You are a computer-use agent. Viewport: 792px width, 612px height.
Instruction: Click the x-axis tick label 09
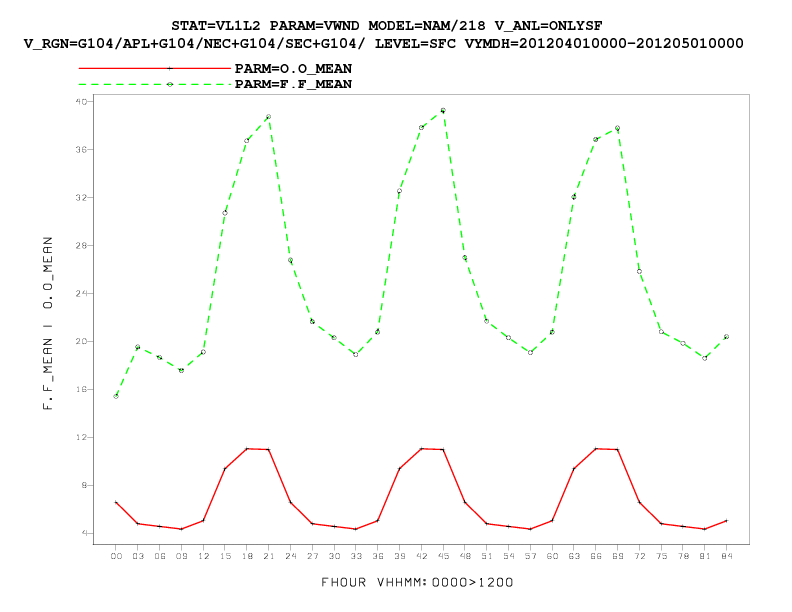click(x=181, y=556)
